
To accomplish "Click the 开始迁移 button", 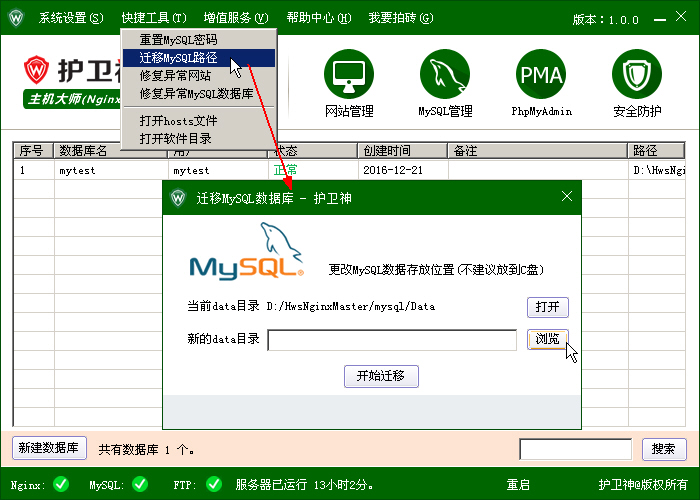I will pyautogui.click(x=381, y=376).
